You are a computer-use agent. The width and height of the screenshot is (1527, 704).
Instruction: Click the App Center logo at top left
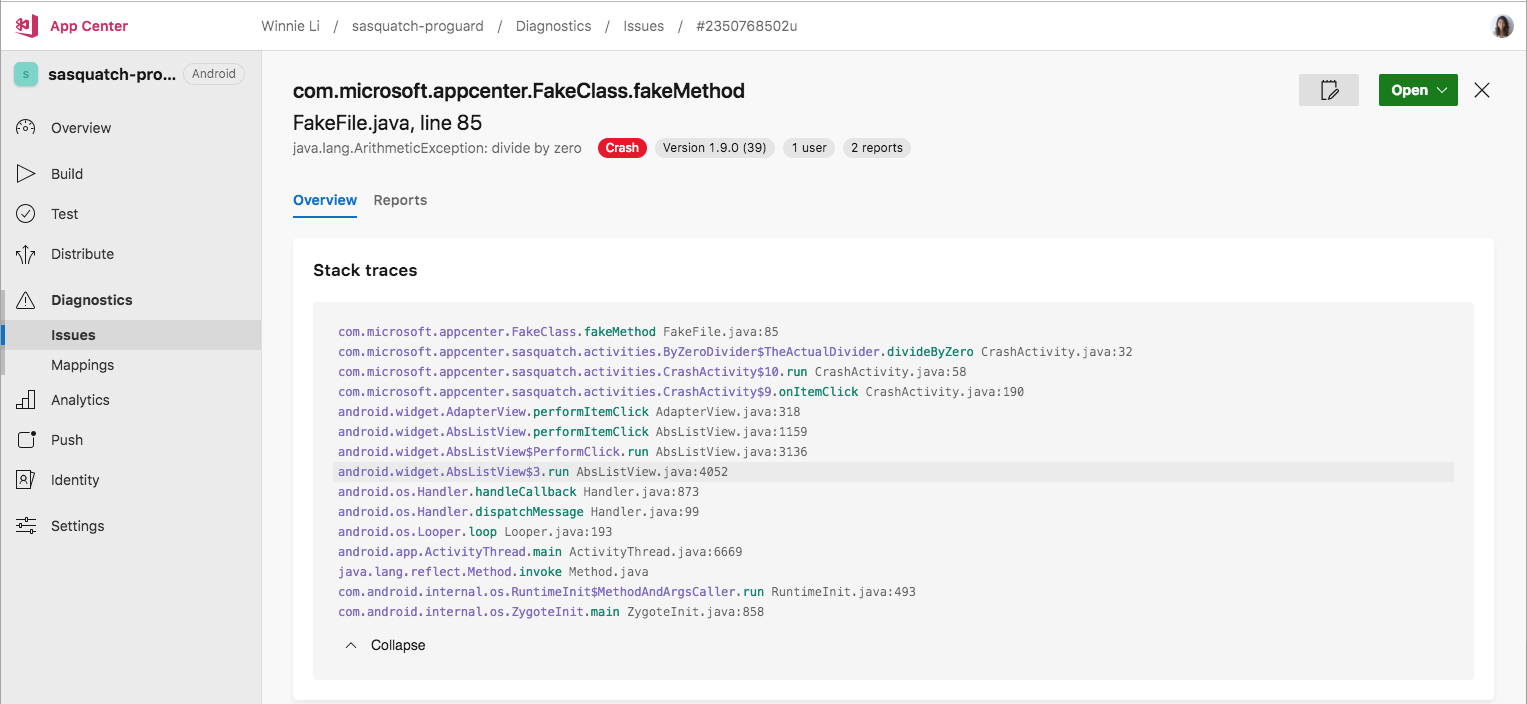point(24,25)
